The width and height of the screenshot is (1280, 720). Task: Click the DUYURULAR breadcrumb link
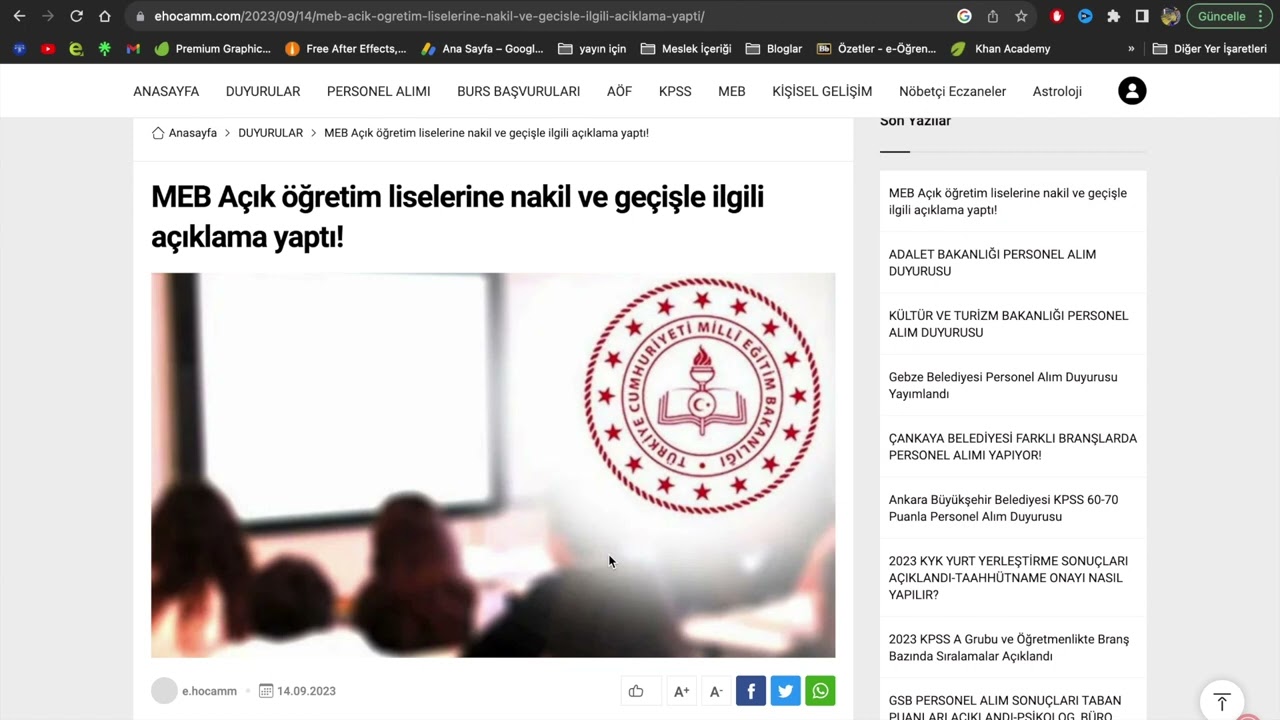click(x=270, y=133)
